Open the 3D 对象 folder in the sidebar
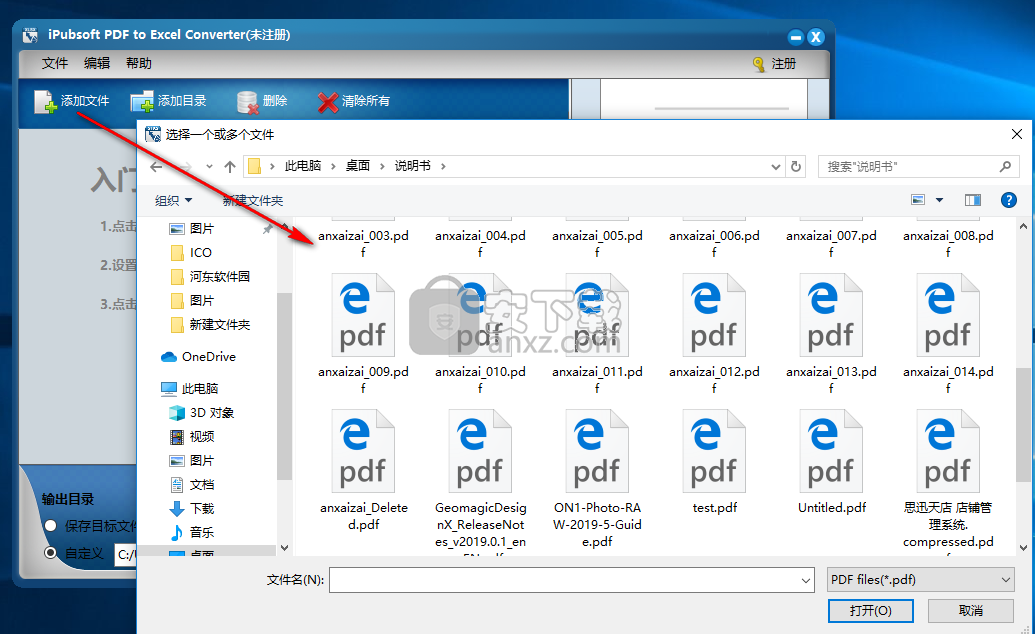Screen dimensions: 1035x634 click(x=202, y=413)
